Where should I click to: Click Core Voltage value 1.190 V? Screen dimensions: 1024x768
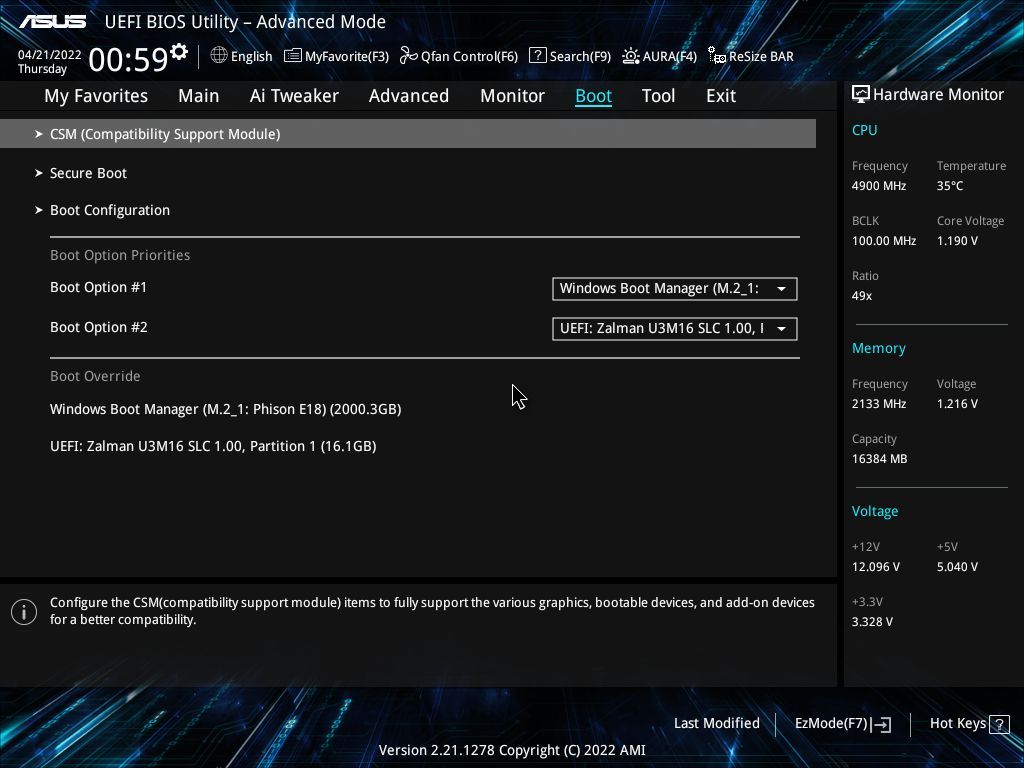pos(957,241)
